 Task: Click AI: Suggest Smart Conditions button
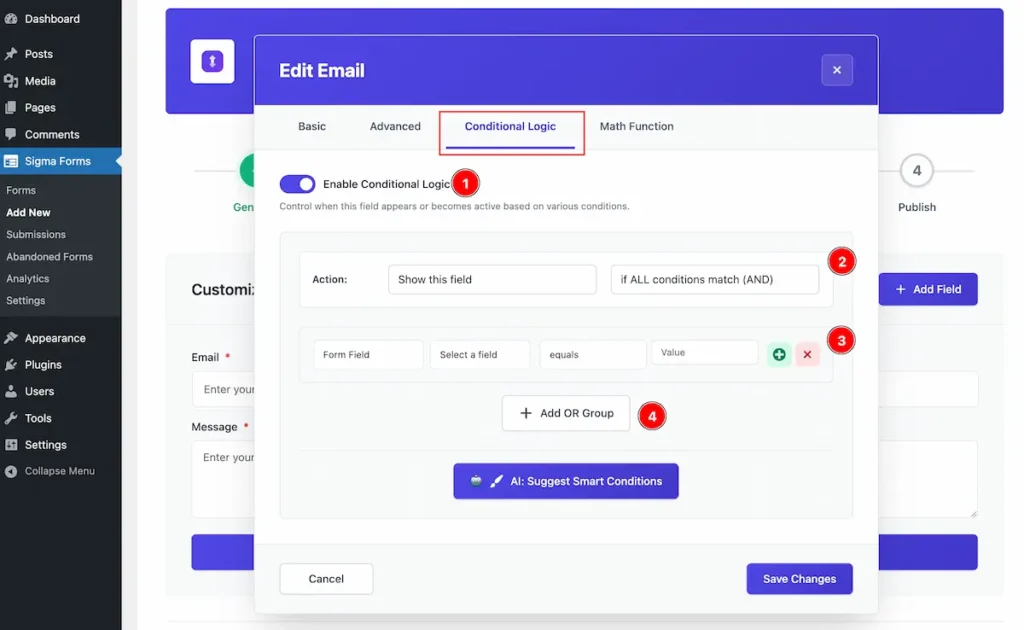point(566,481)
